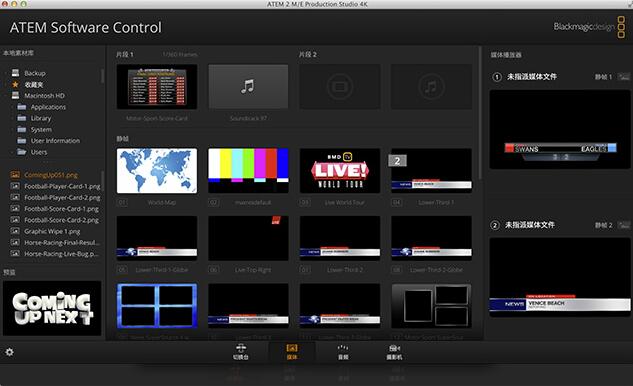Screen dimensions: 633x386
Task: Click the Blackmagicdesign logo
Action: [589, 27]
